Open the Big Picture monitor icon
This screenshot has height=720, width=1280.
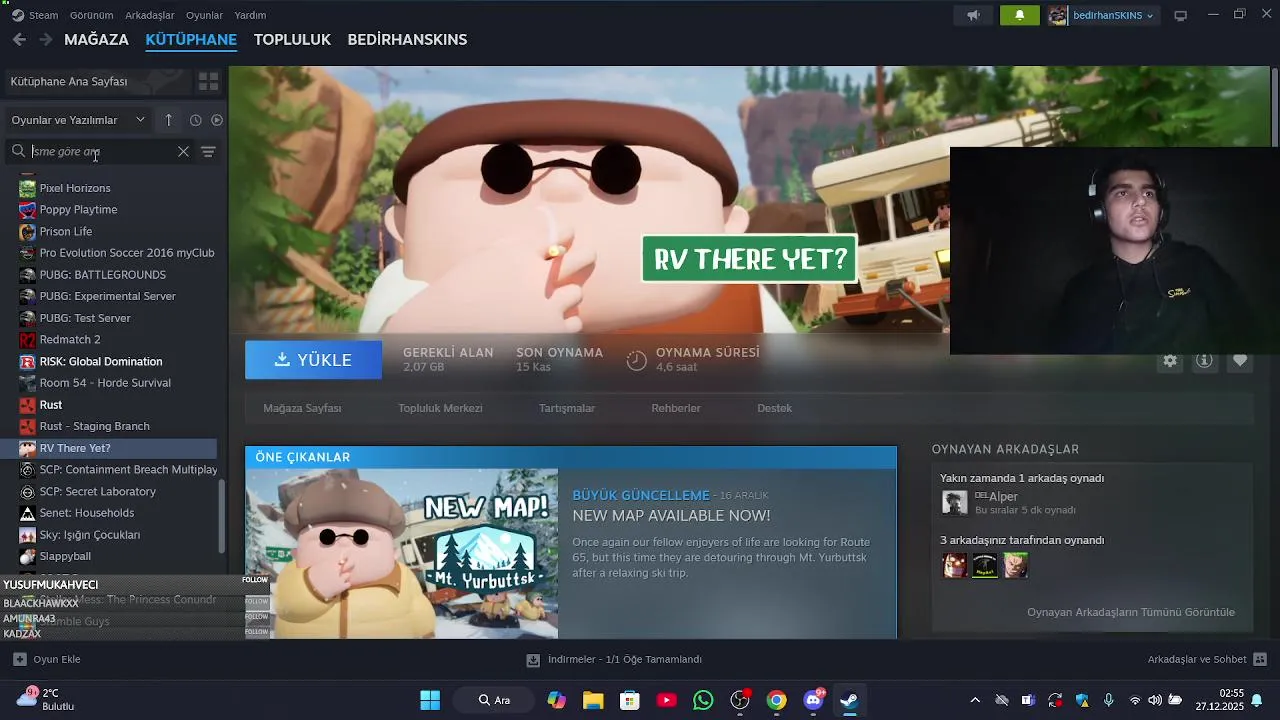(x=1180, y=15)
